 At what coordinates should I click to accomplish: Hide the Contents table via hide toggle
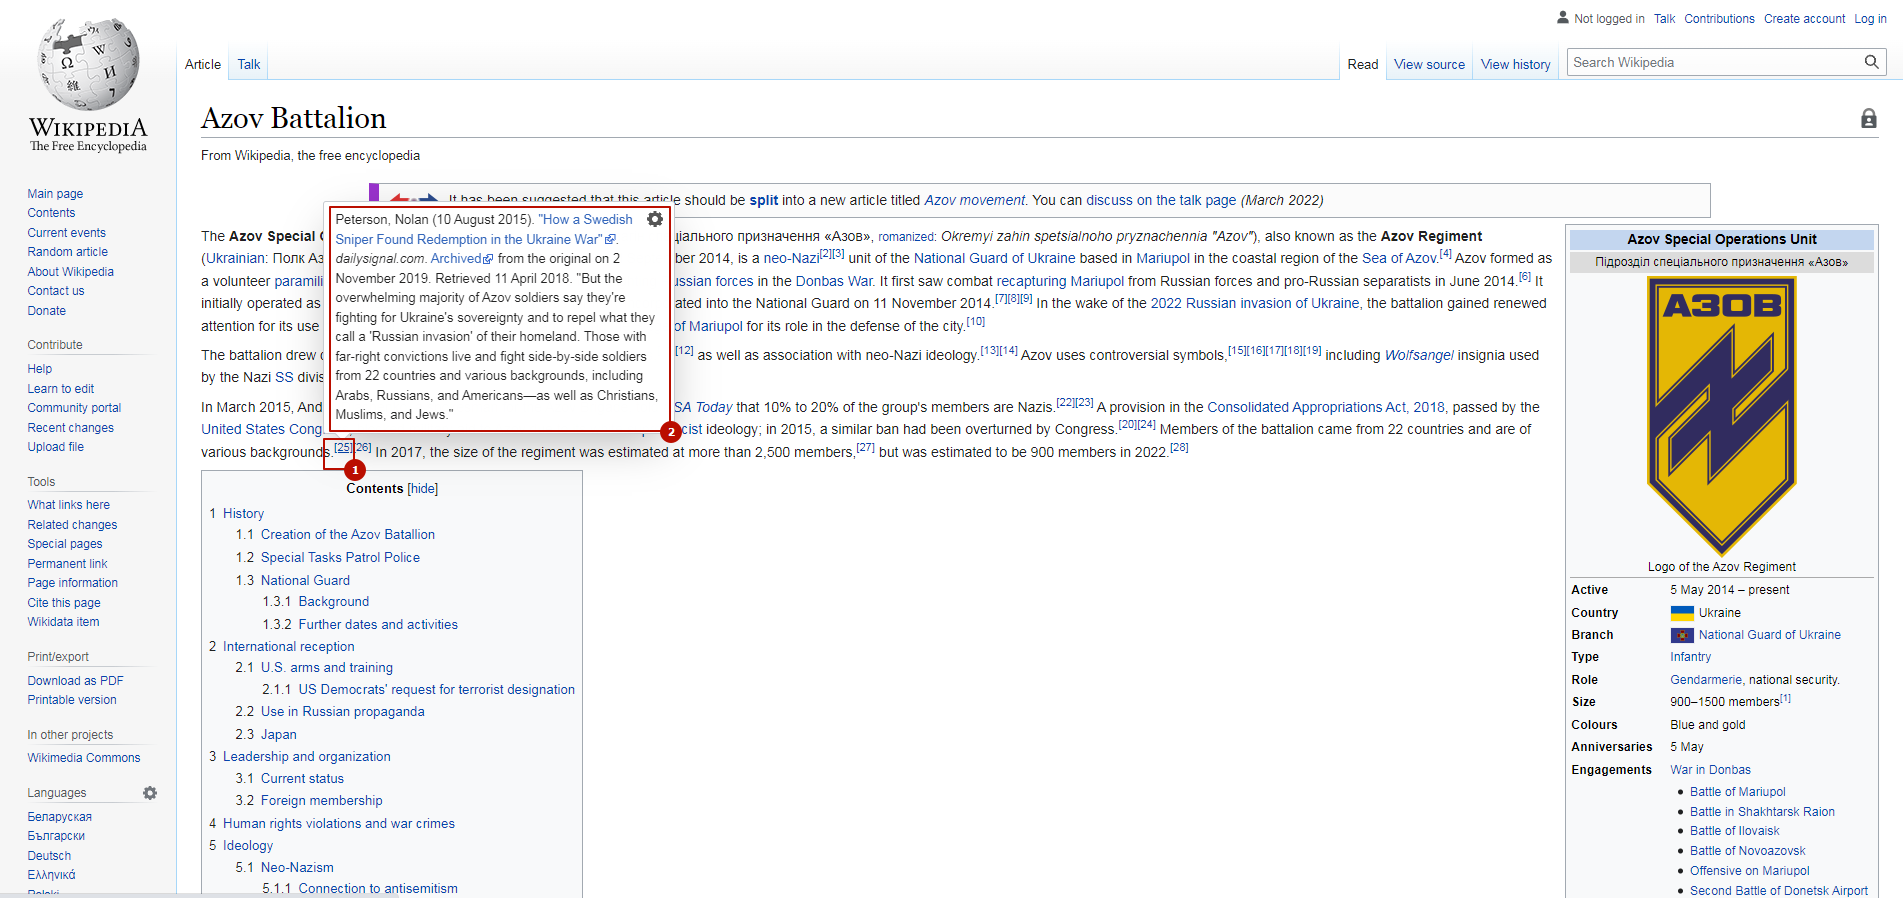coord(423,489)
